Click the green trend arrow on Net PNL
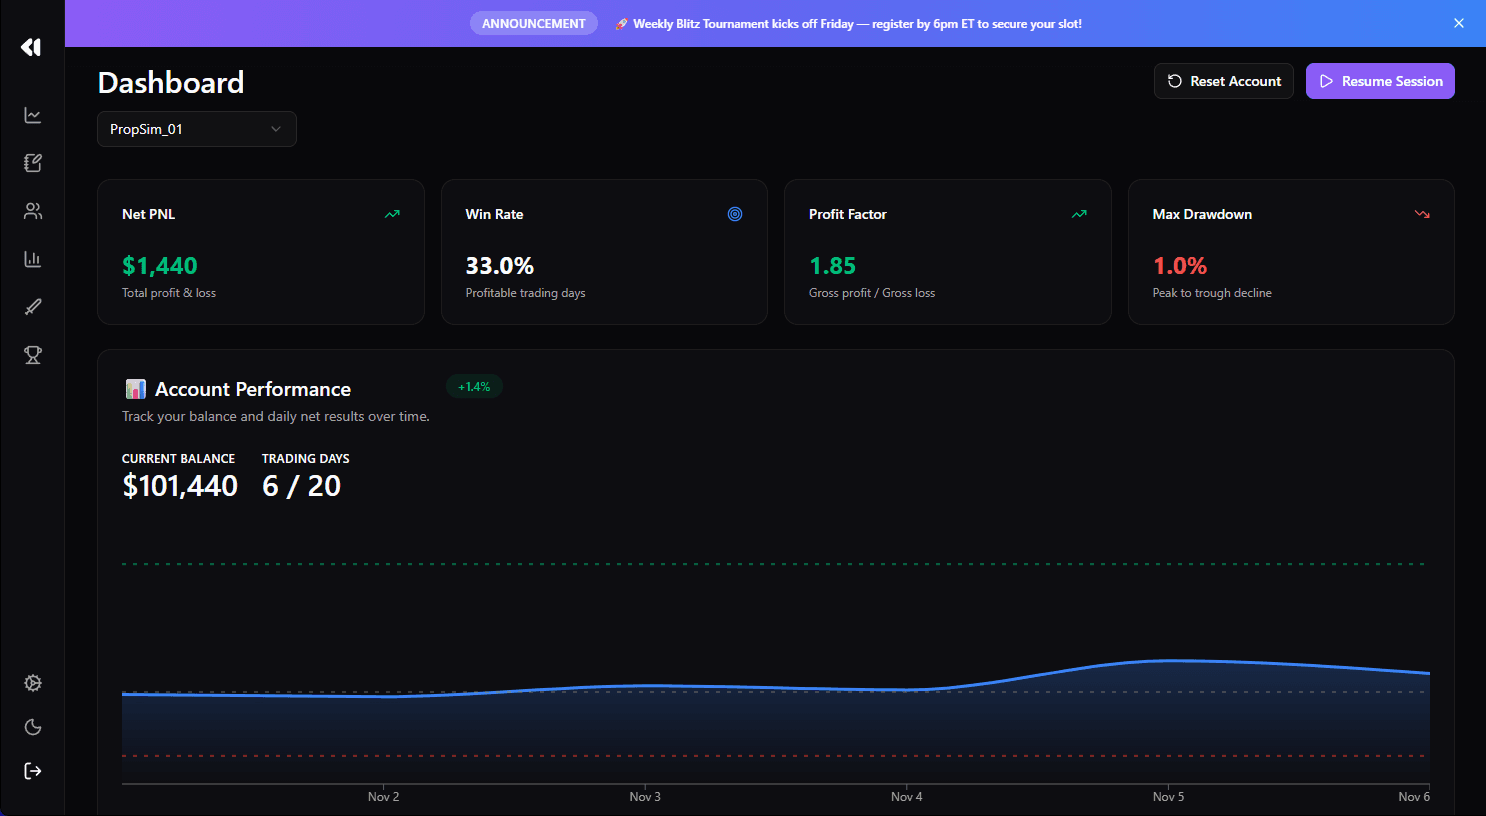The height and width of the screenshot is (816, 1486). 391,213
